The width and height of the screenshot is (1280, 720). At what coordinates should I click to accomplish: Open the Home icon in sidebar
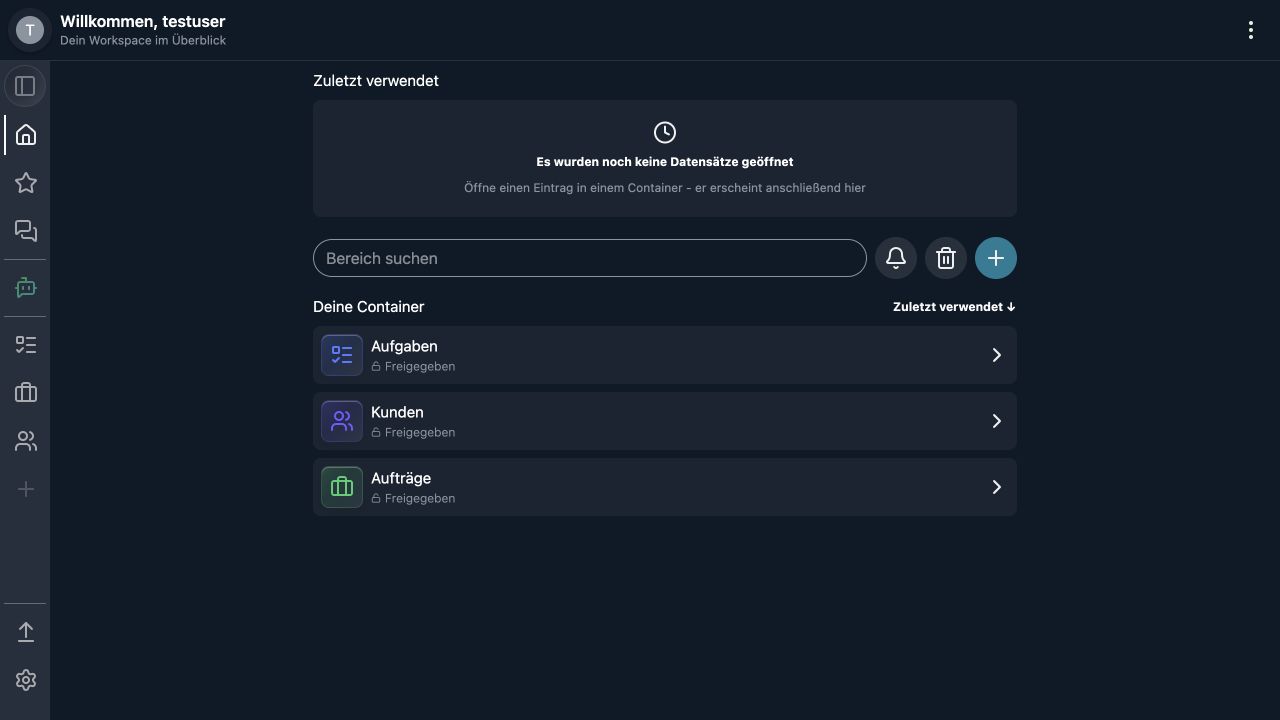[x=26, y=135]
